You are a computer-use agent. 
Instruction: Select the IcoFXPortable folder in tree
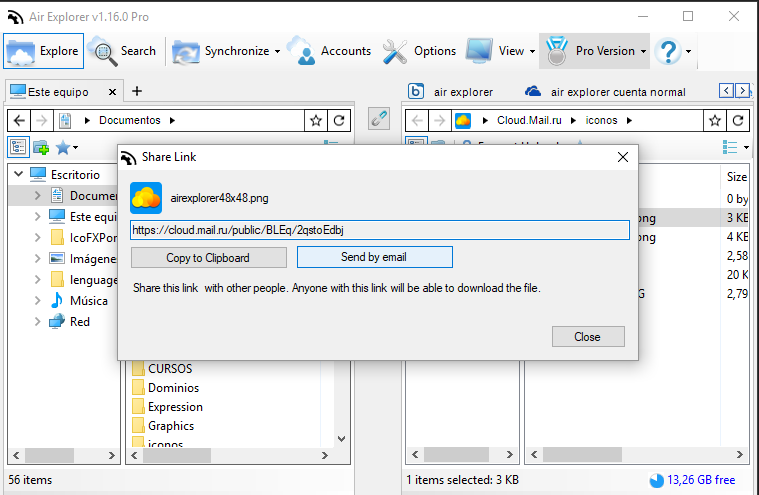83,238
